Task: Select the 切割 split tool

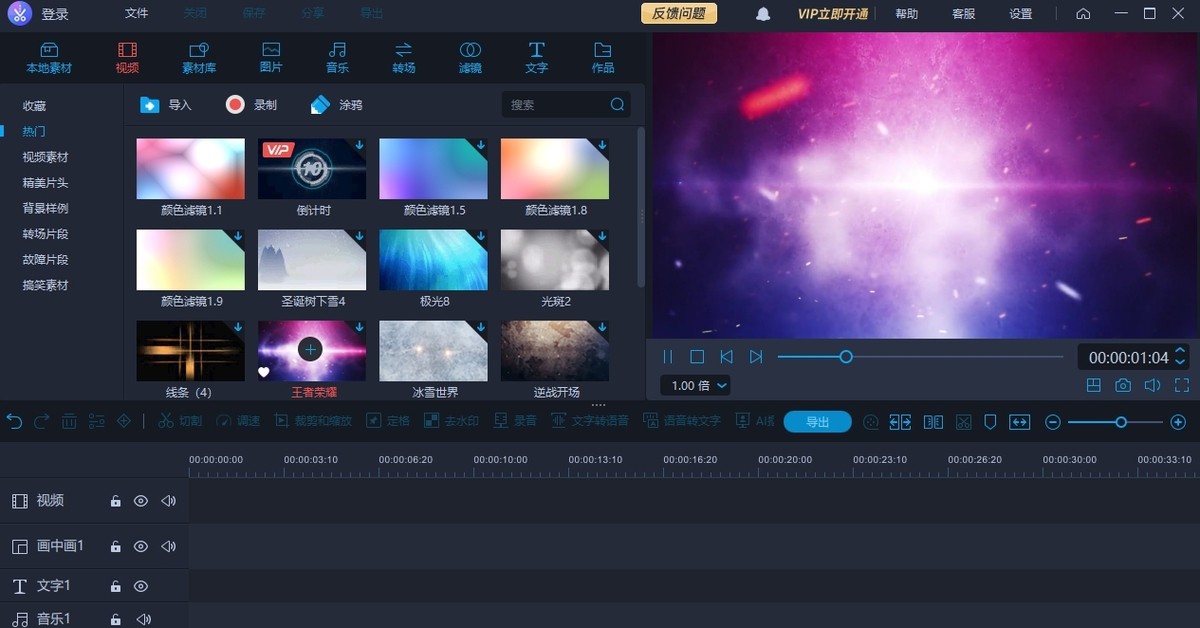Action: point(180,421)
